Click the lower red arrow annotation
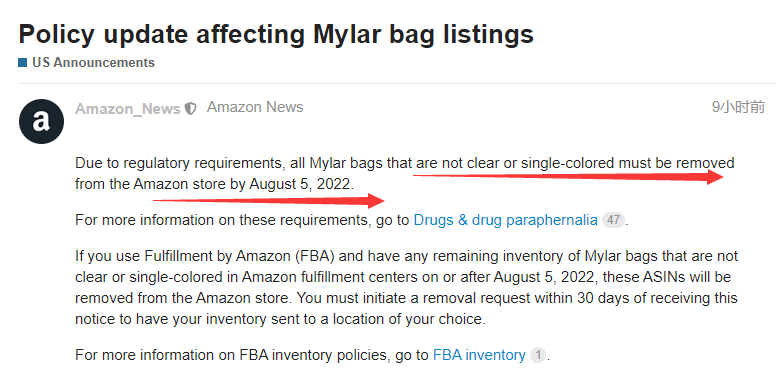This screenshot has width=779, height=388. pos(268,200)
